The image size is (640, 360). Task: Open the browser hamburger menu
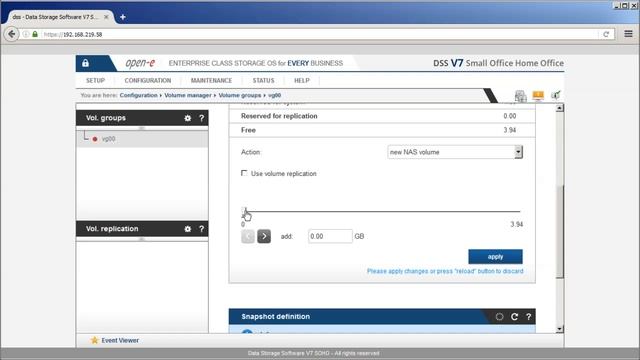pyautogui.click(x=628, y=34)
